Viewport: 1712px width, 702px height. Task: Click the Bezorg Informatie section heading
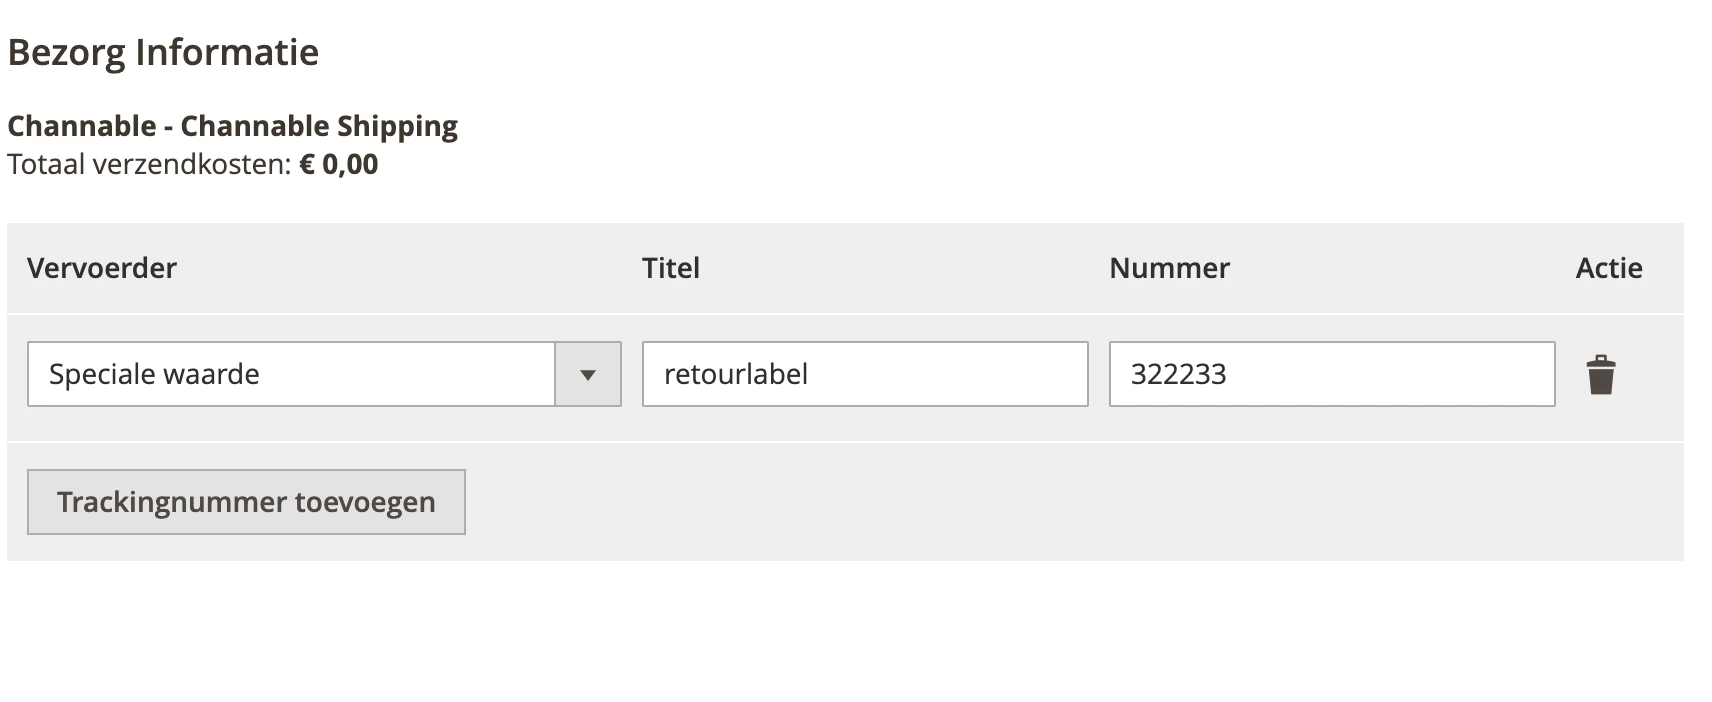[163, 52]
